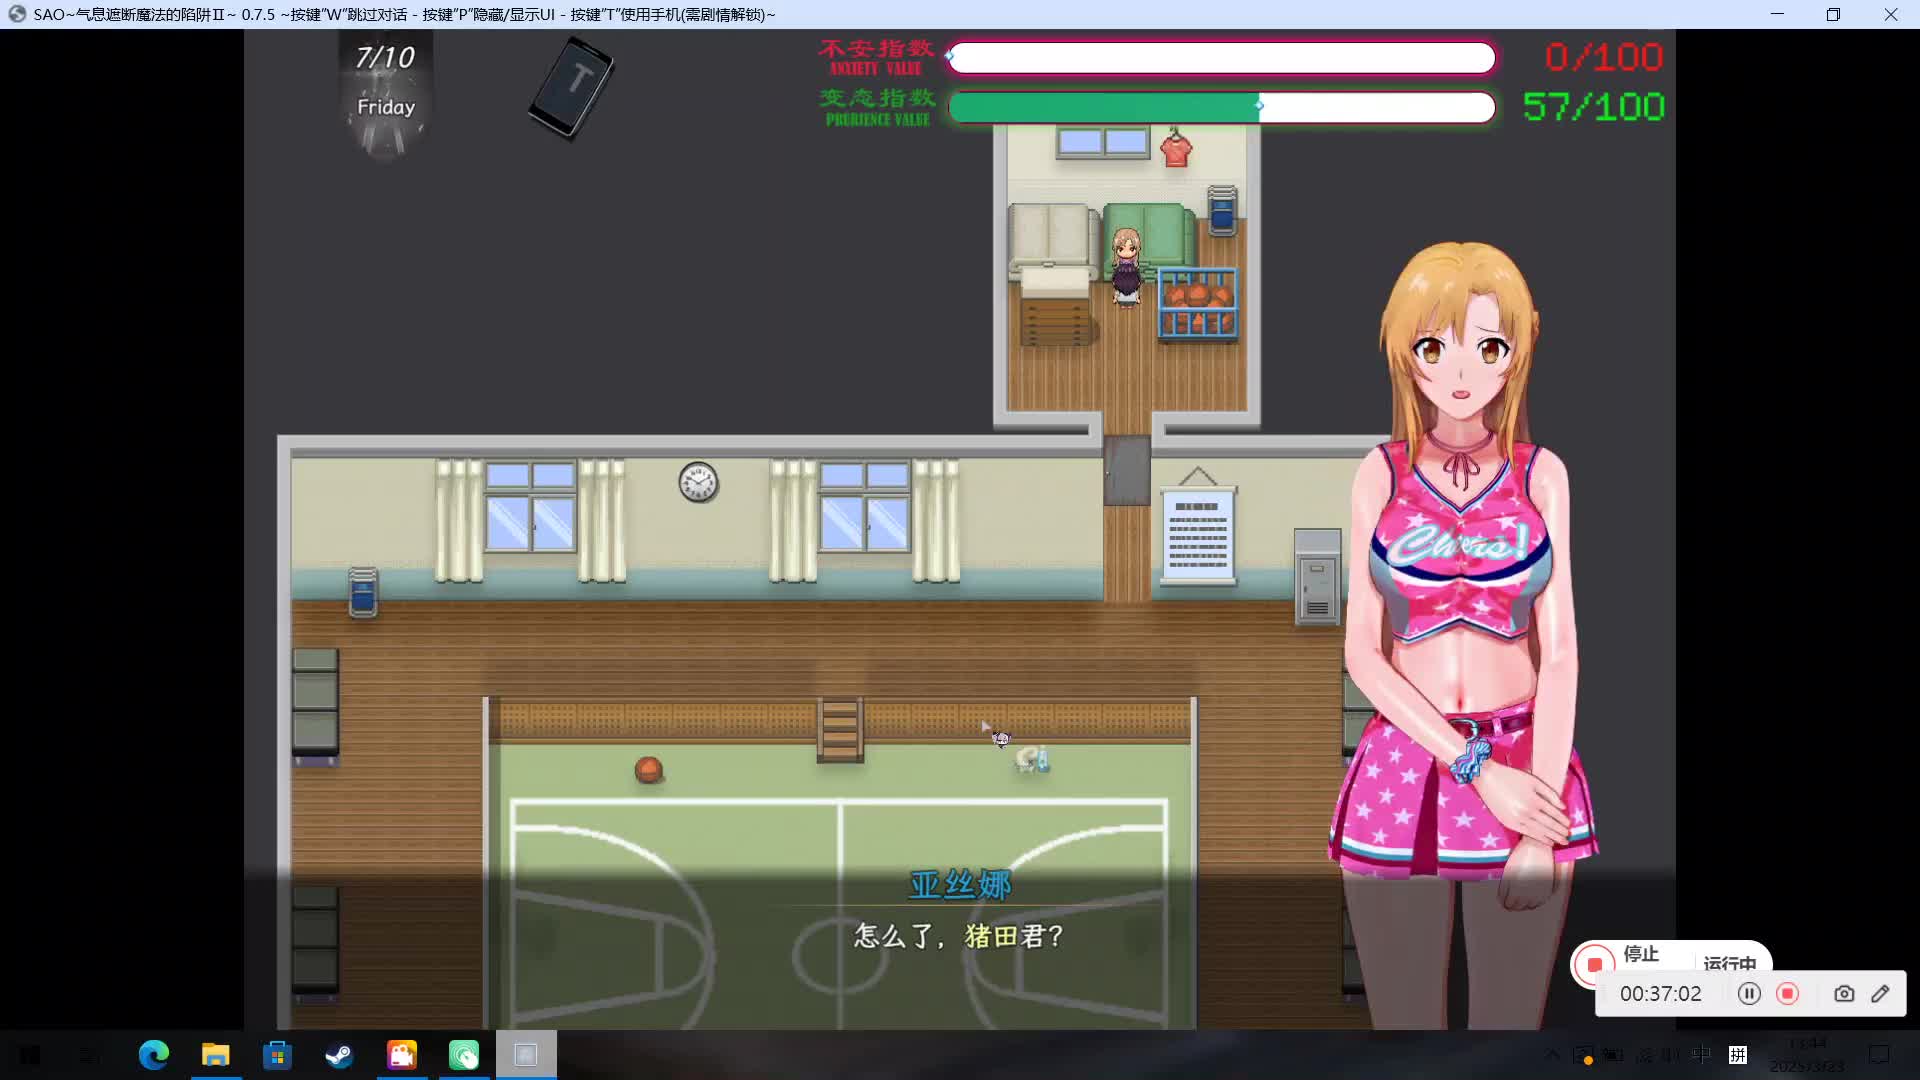Click the 0/100 anxiety counter

click(1603, 57)
